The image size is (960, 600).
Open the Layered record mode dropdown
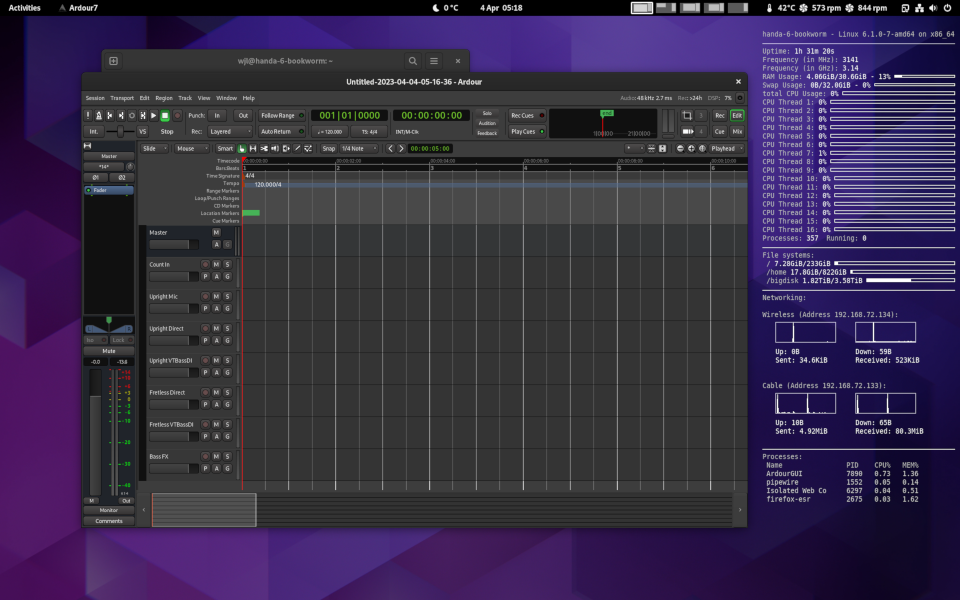pyautogui.click(x=230, y=131)
